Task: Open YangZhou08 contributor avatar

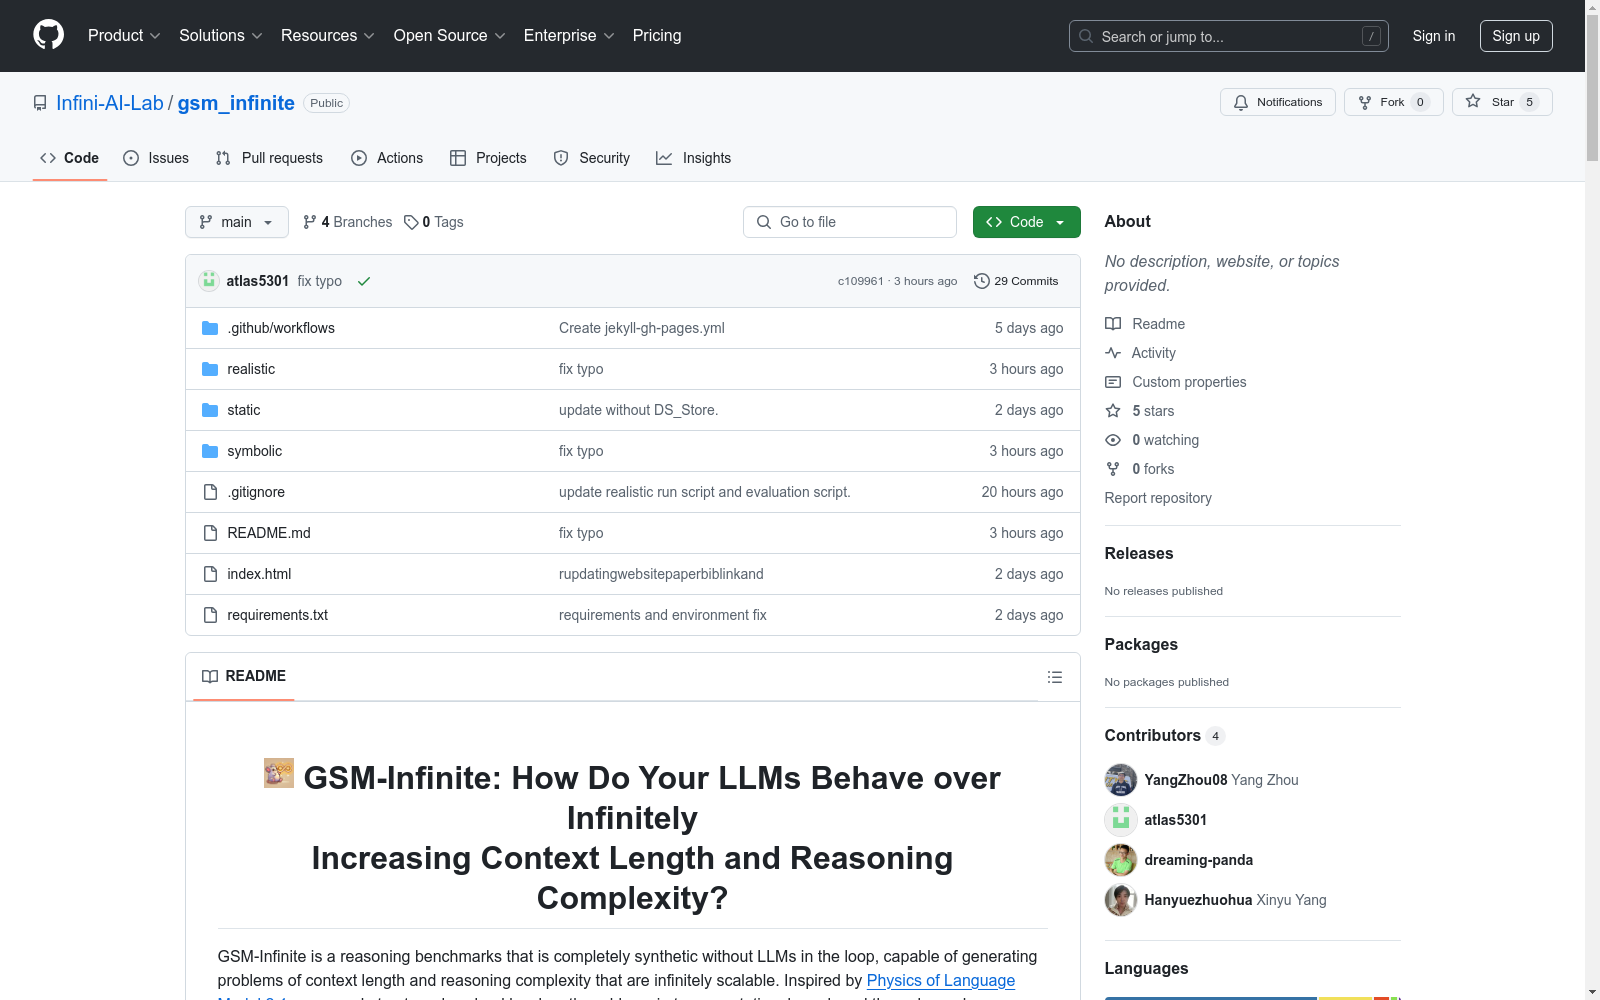Action: [x=1121, y=780]
